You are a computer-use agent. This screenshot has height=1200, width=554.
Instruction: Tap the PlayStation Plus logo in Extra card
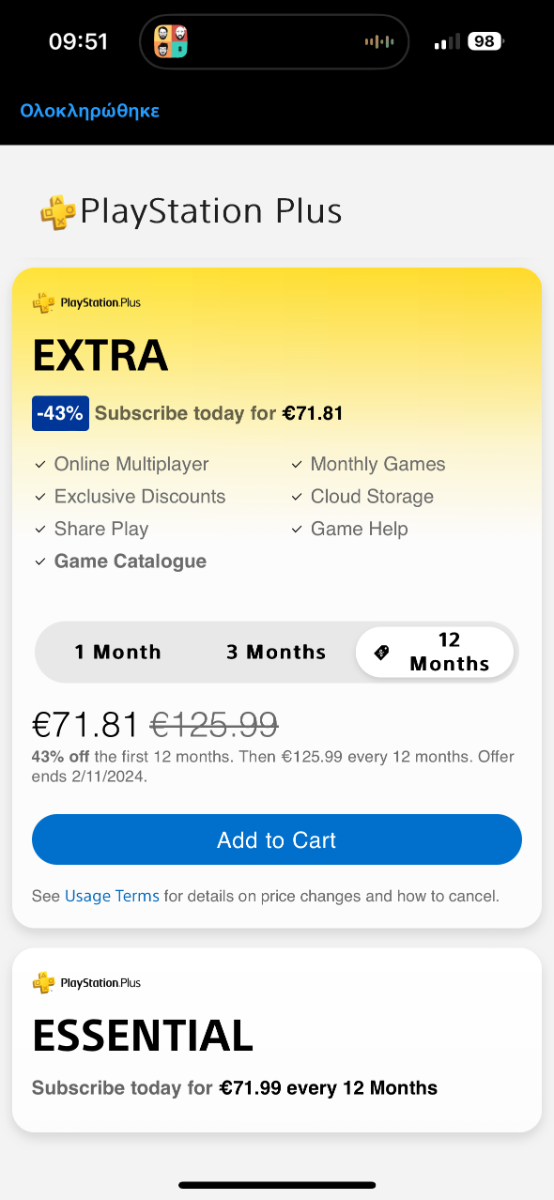(86, 302)
